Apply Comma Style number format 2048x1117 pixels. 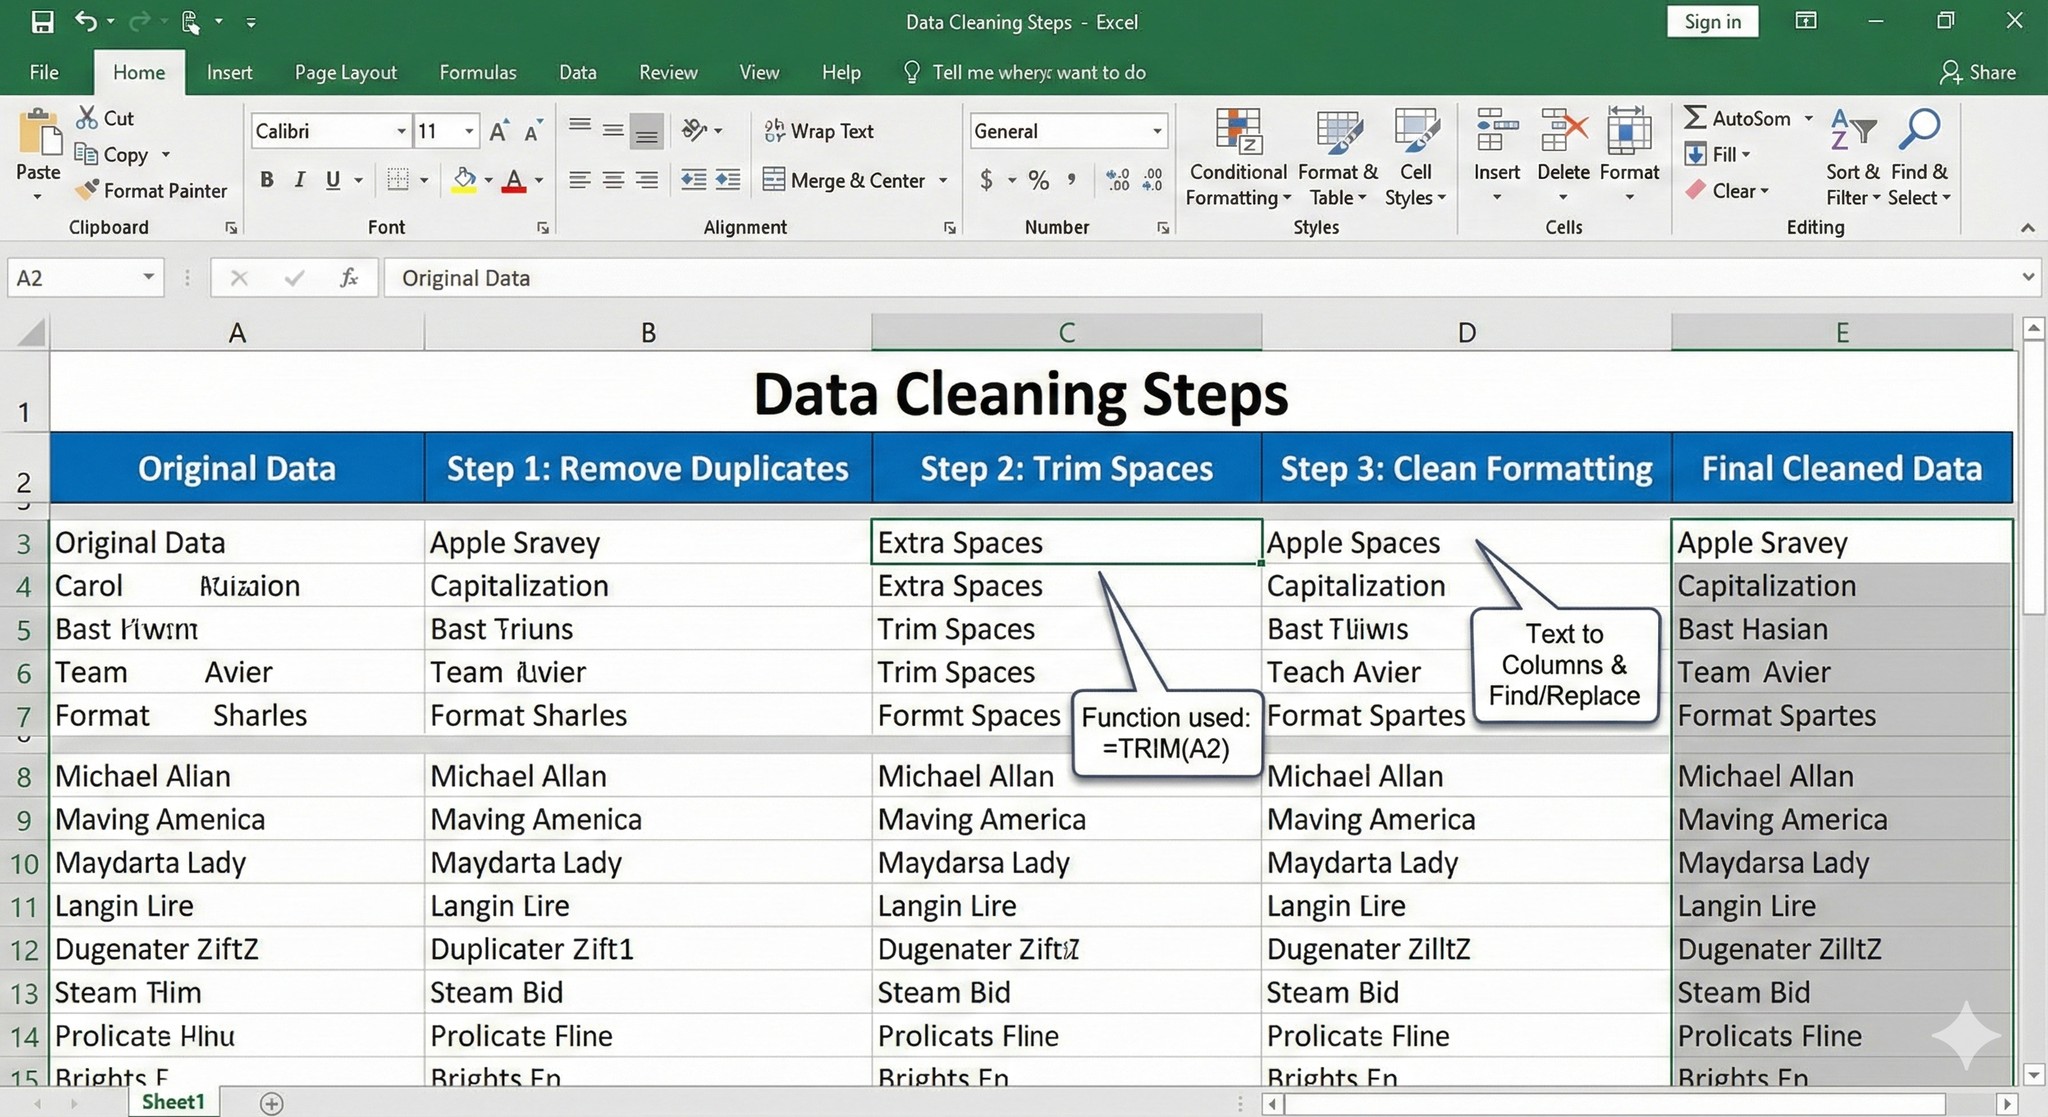(1072, 180)
